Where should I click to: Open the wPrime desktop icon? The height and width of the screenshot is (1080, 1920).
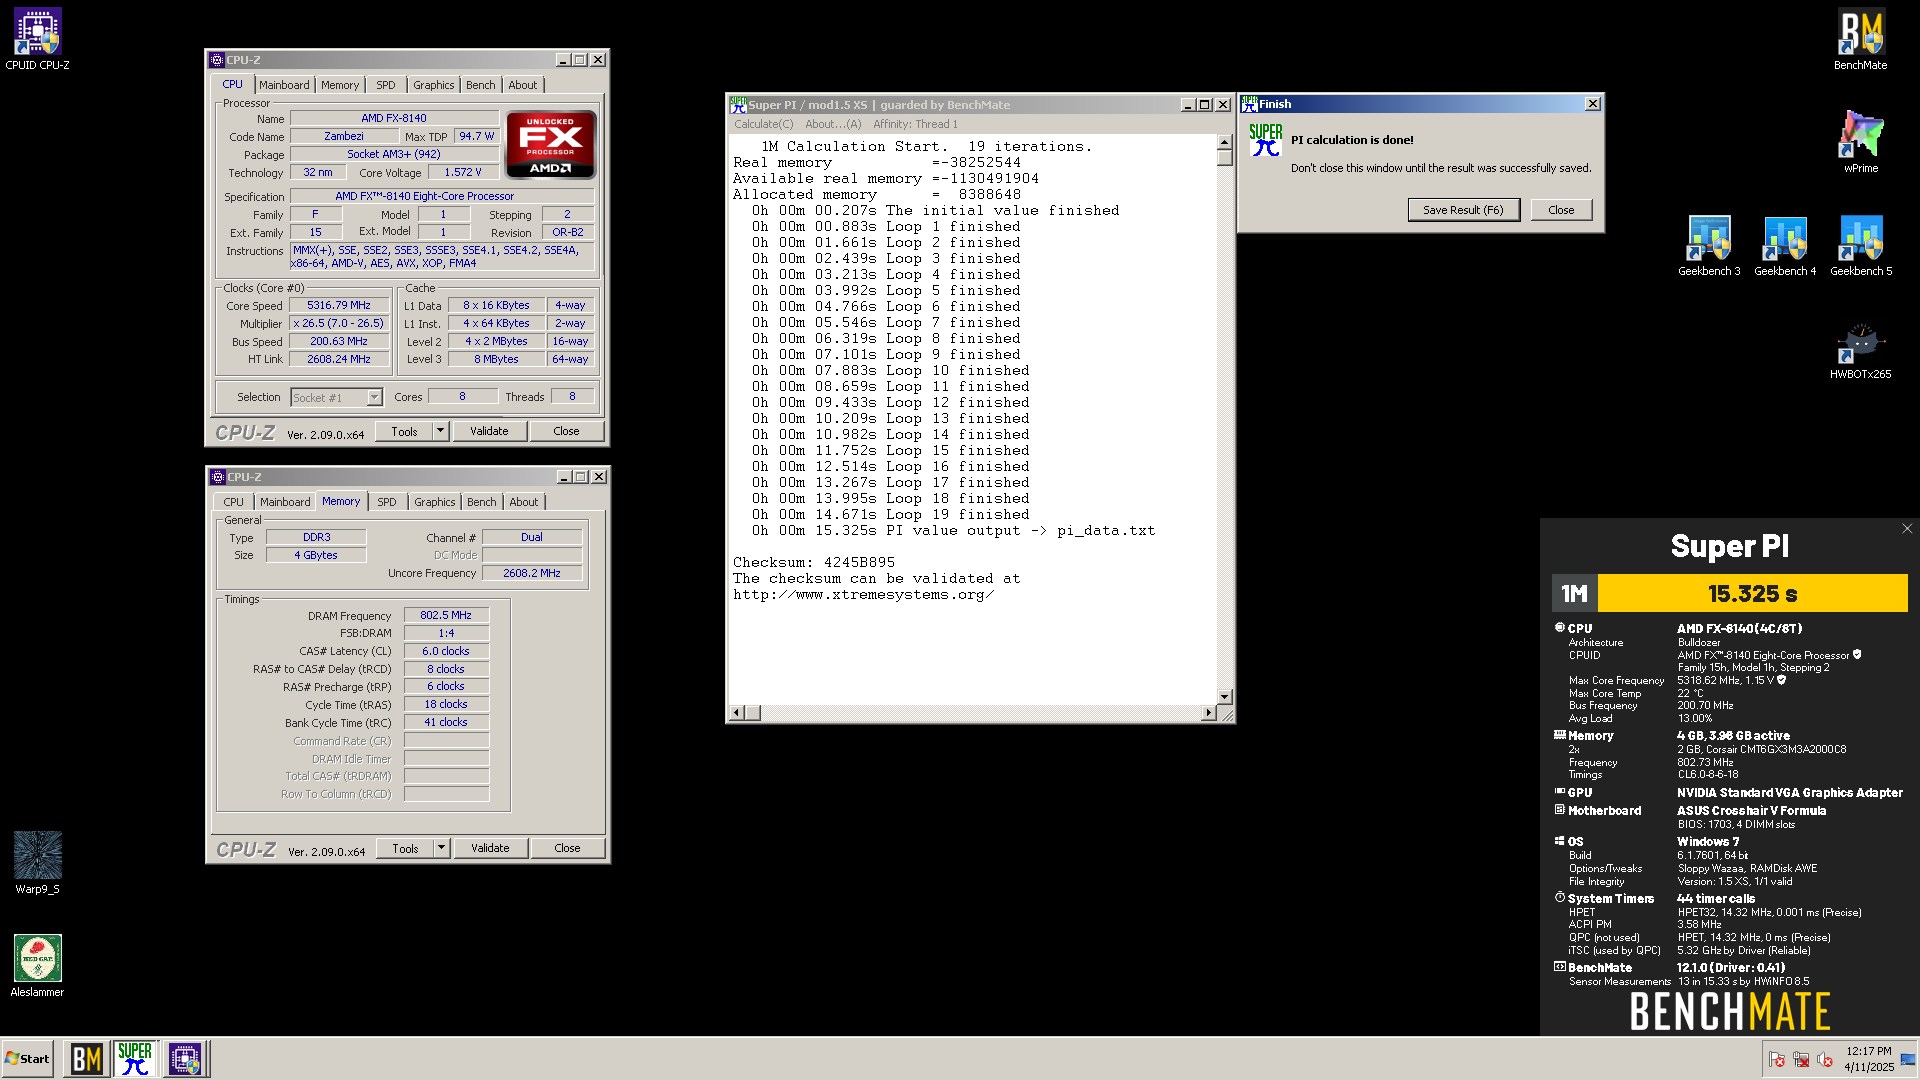[1860, 142]
